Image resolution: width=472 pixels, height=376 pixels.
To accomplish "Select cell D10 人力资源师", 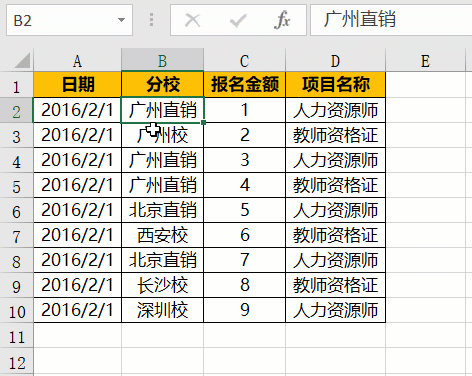I will coord(335,310).
